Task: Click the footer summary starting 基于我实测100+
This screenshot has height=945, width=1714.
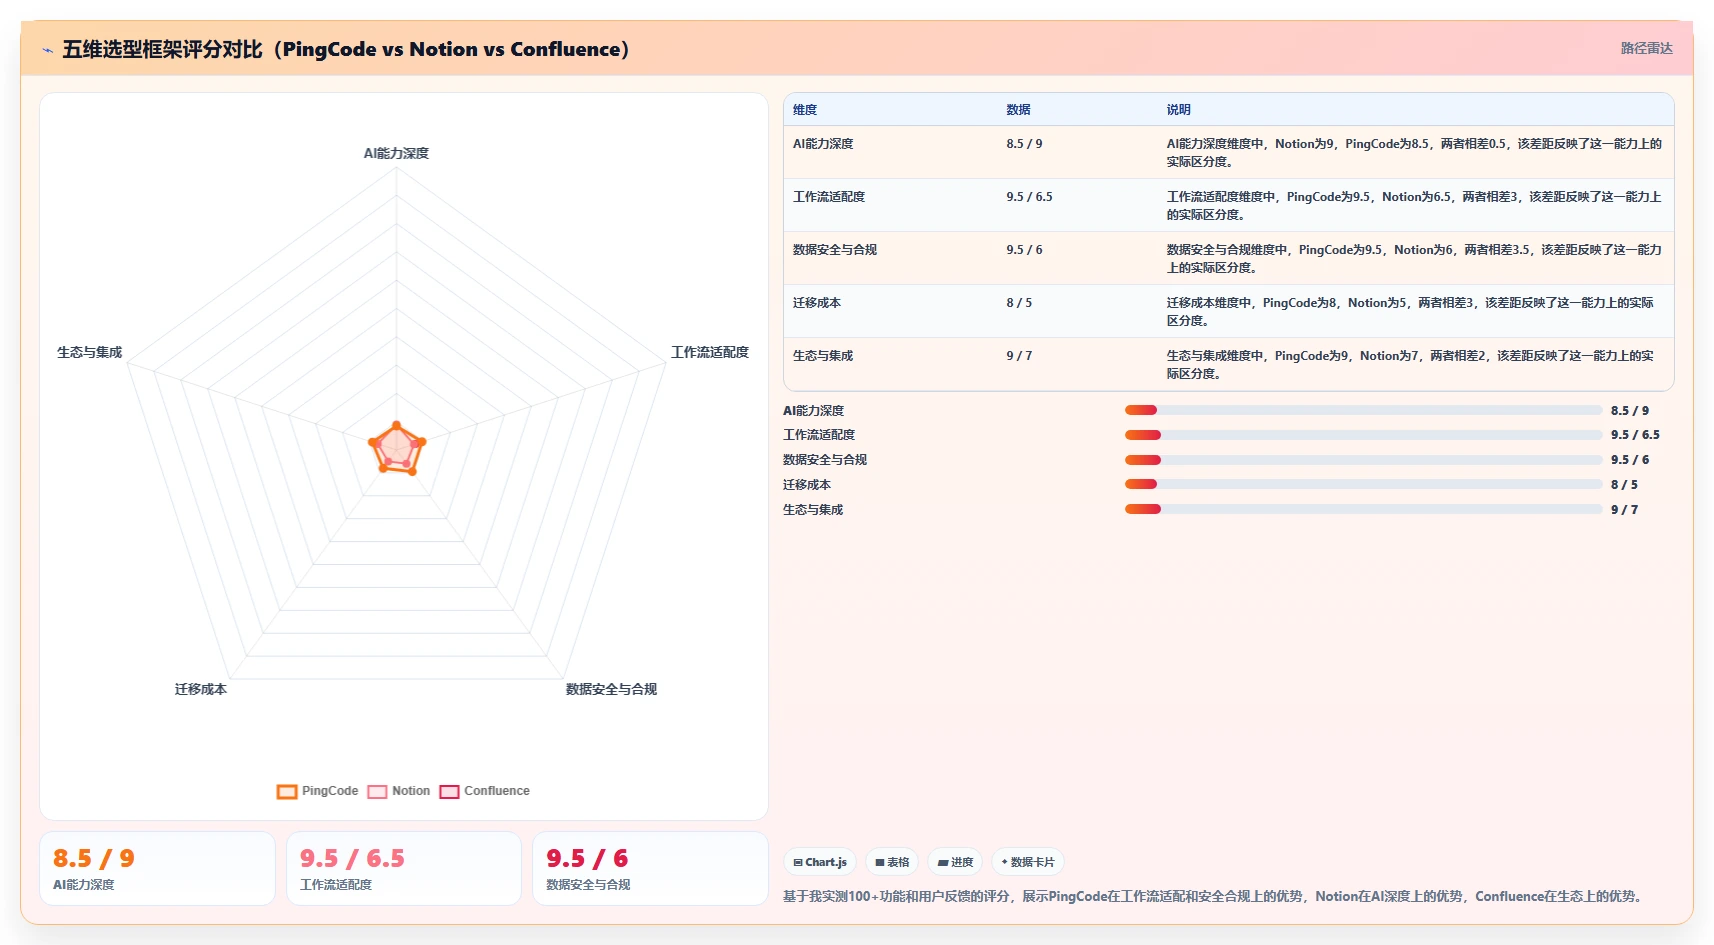Action: [x=1215, y=896]
